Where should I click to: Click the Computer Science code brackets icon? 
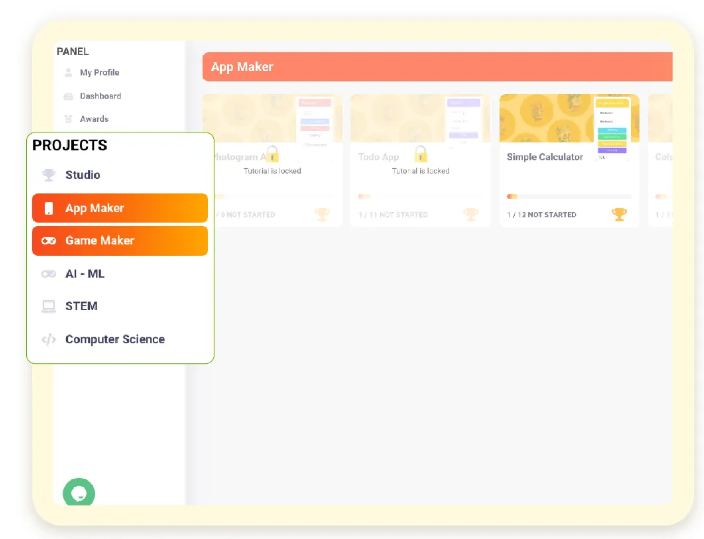point(49,340)
